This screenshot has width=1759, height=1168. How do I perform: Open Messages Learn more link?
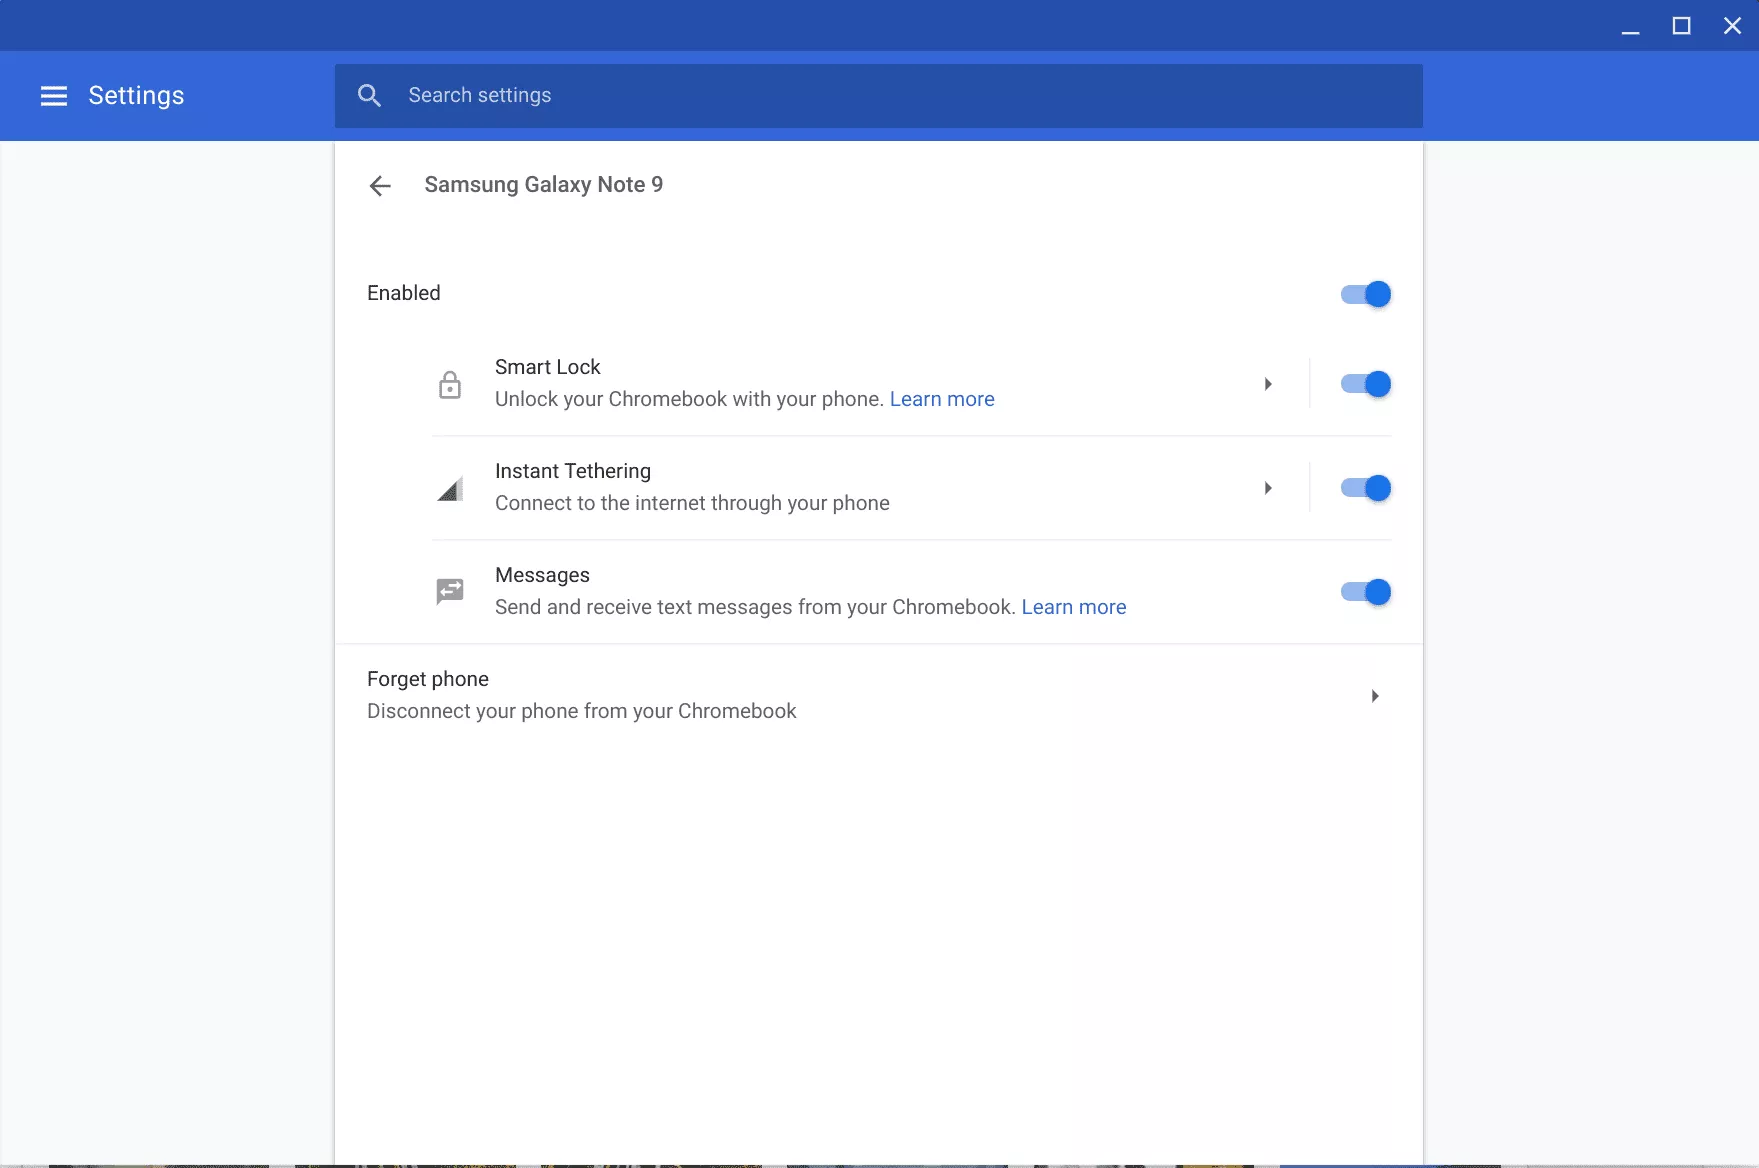pos(1073,607)
